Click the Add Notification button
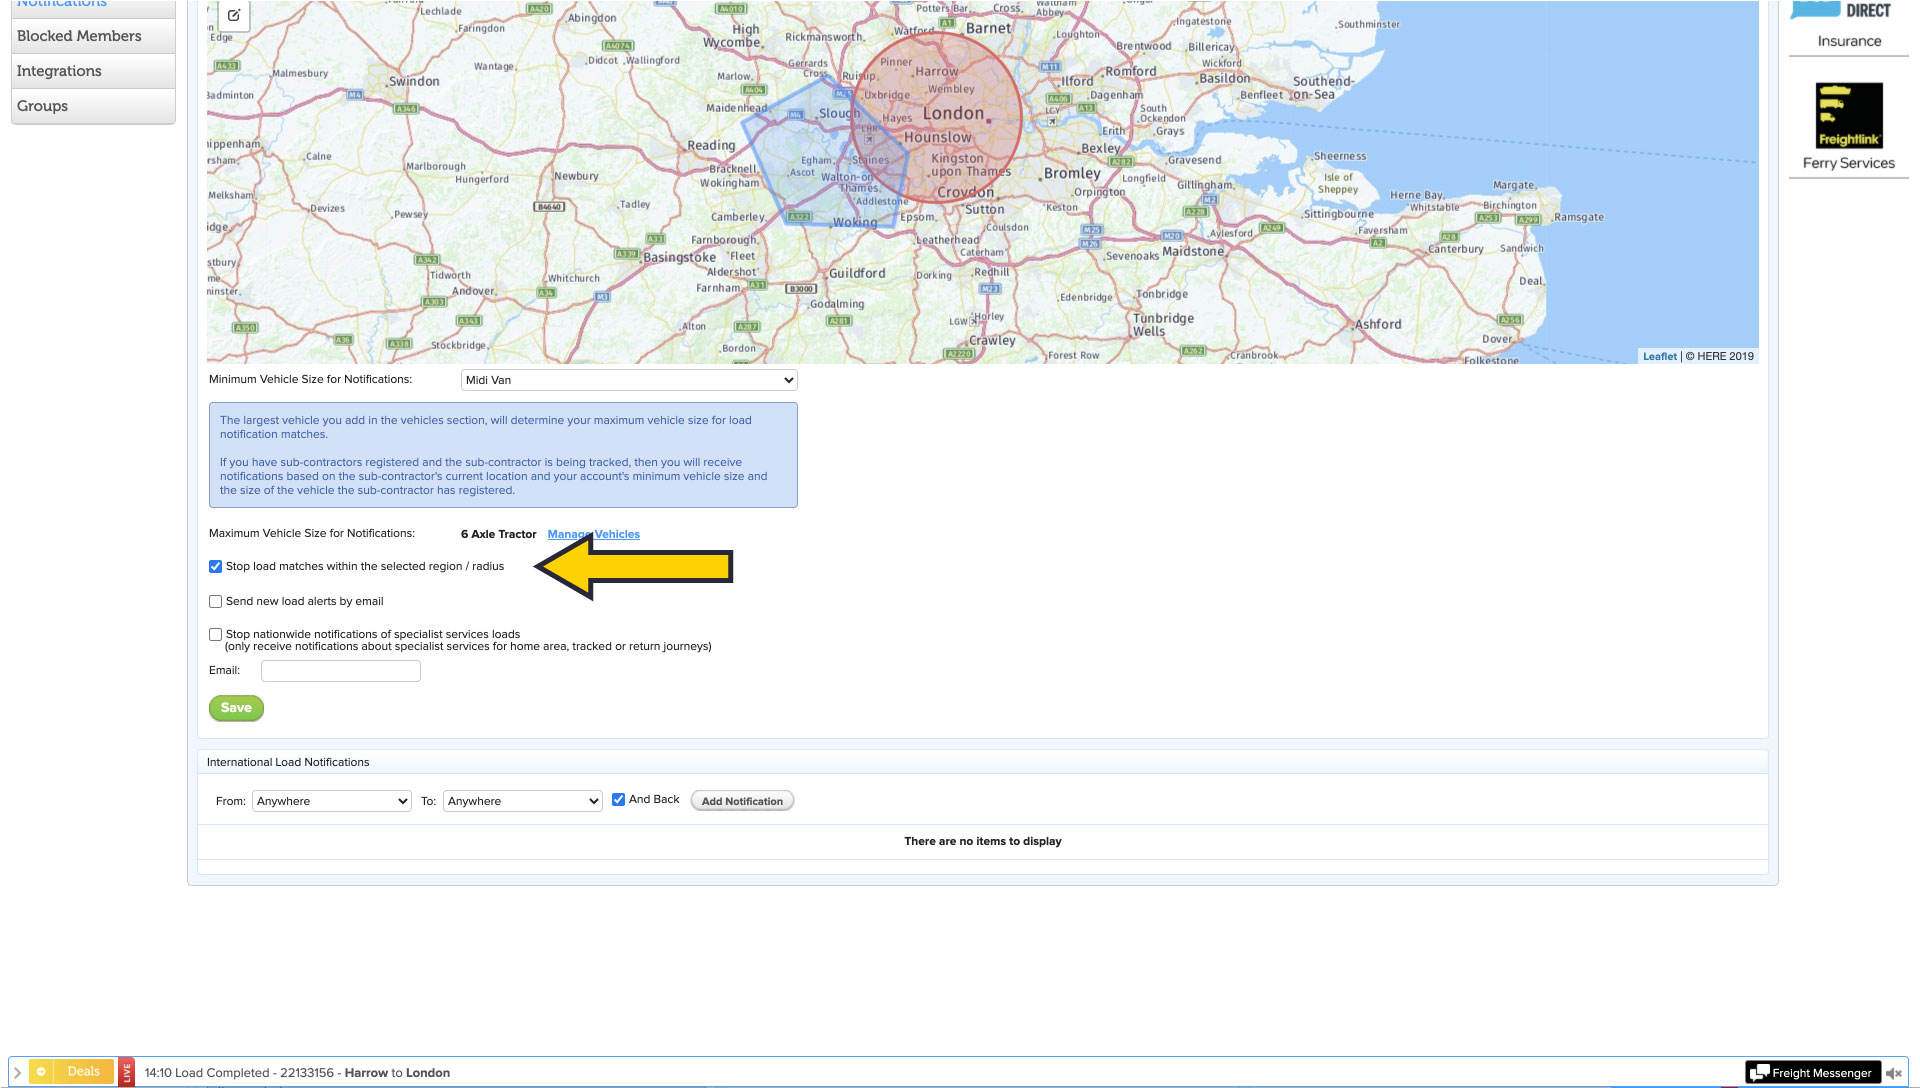Viewport: 1920px width, 1088px height. coord(742,801)
